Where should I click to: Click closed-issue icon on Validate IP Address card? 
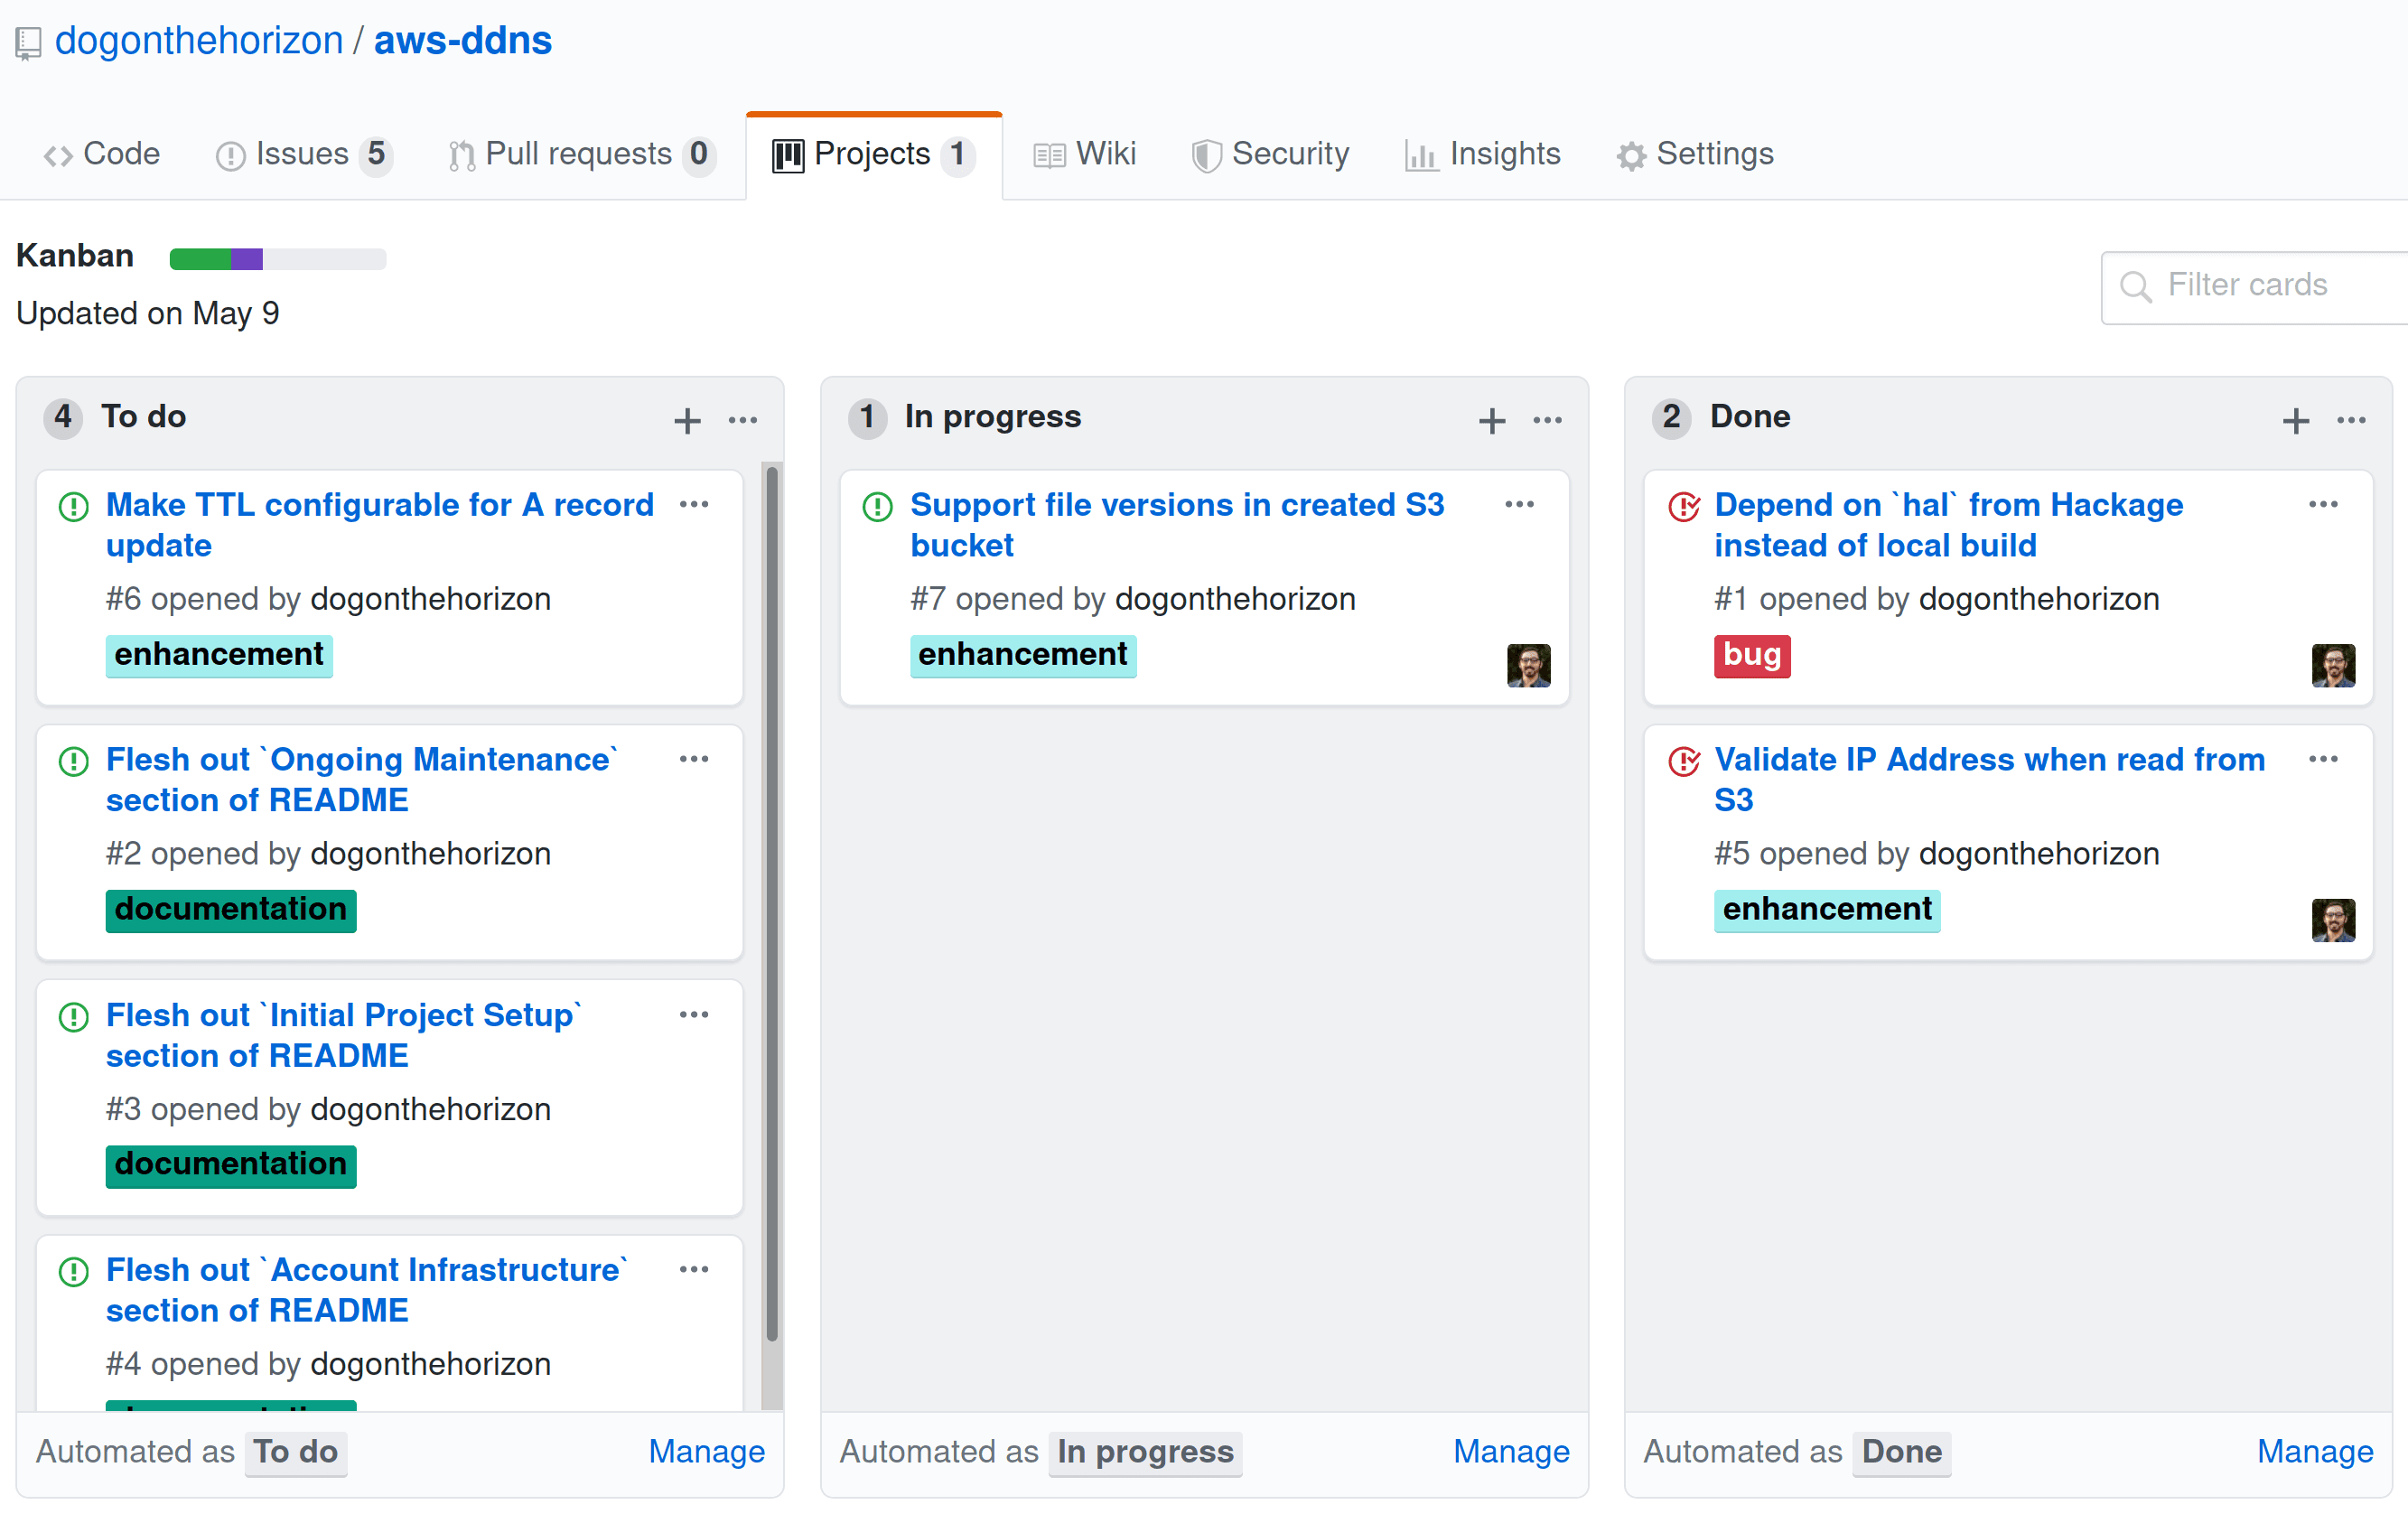1684,762
